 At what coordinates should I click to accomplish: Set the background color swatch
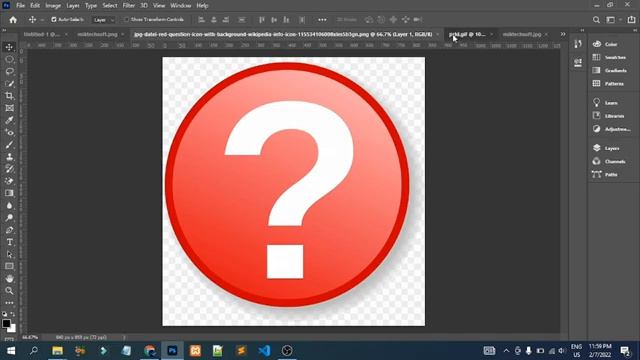point(13,329)
